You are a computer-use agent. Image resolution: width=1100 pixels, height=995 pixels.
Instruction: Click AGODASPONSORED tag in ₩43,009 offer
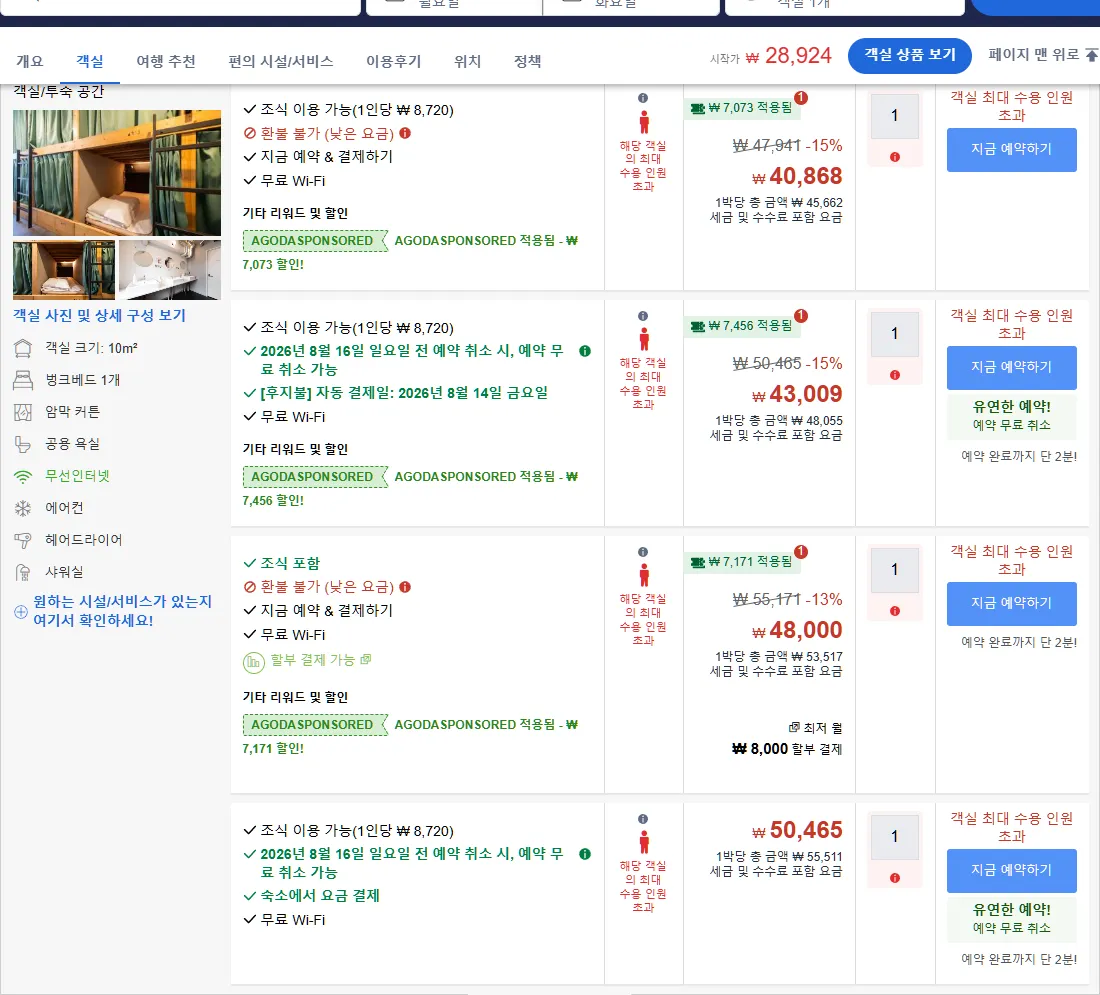314,477
